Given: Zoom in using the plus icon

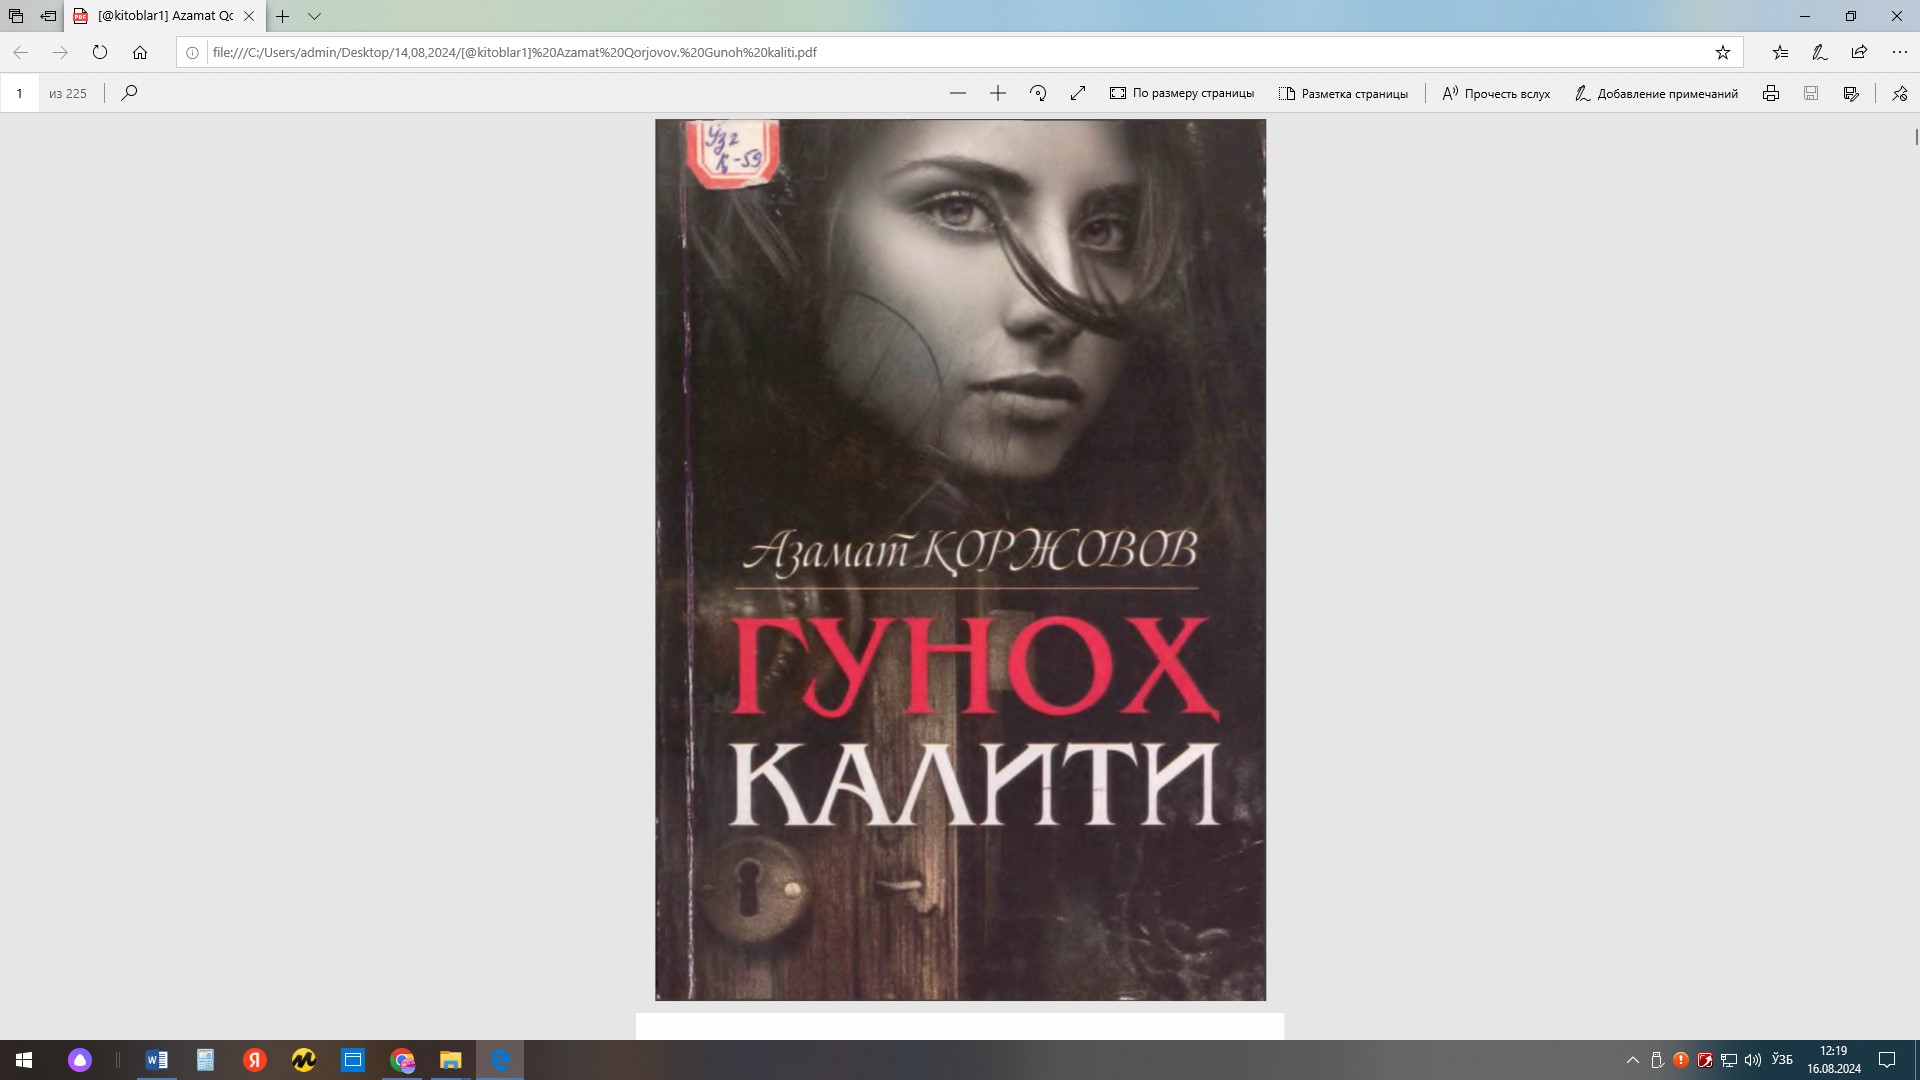Looking at the screenshot, I should (998, 93).
